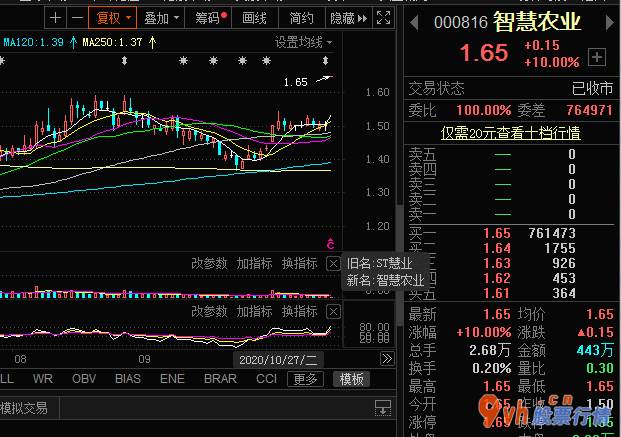This screenshot has height=437, width=621.
Task: Close the lower indicator sub-panel
Action: (x=333, y=312)
